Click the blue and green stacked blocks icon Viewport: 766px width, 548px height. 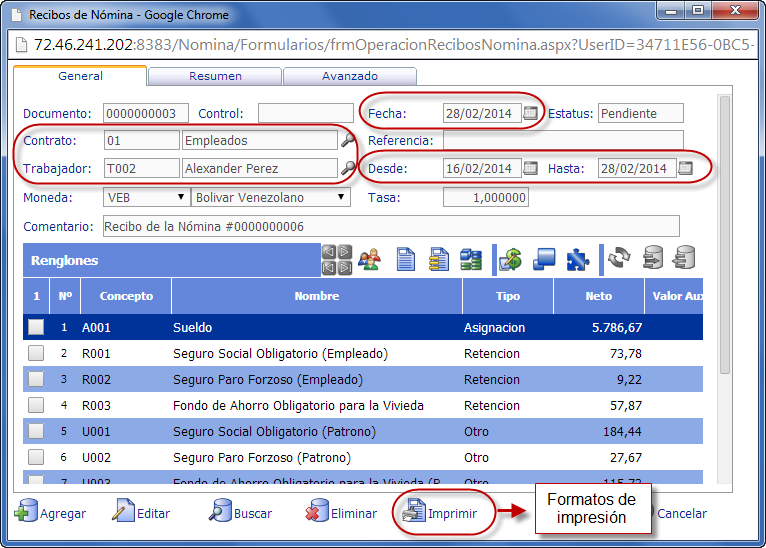[x=471, y=259]
